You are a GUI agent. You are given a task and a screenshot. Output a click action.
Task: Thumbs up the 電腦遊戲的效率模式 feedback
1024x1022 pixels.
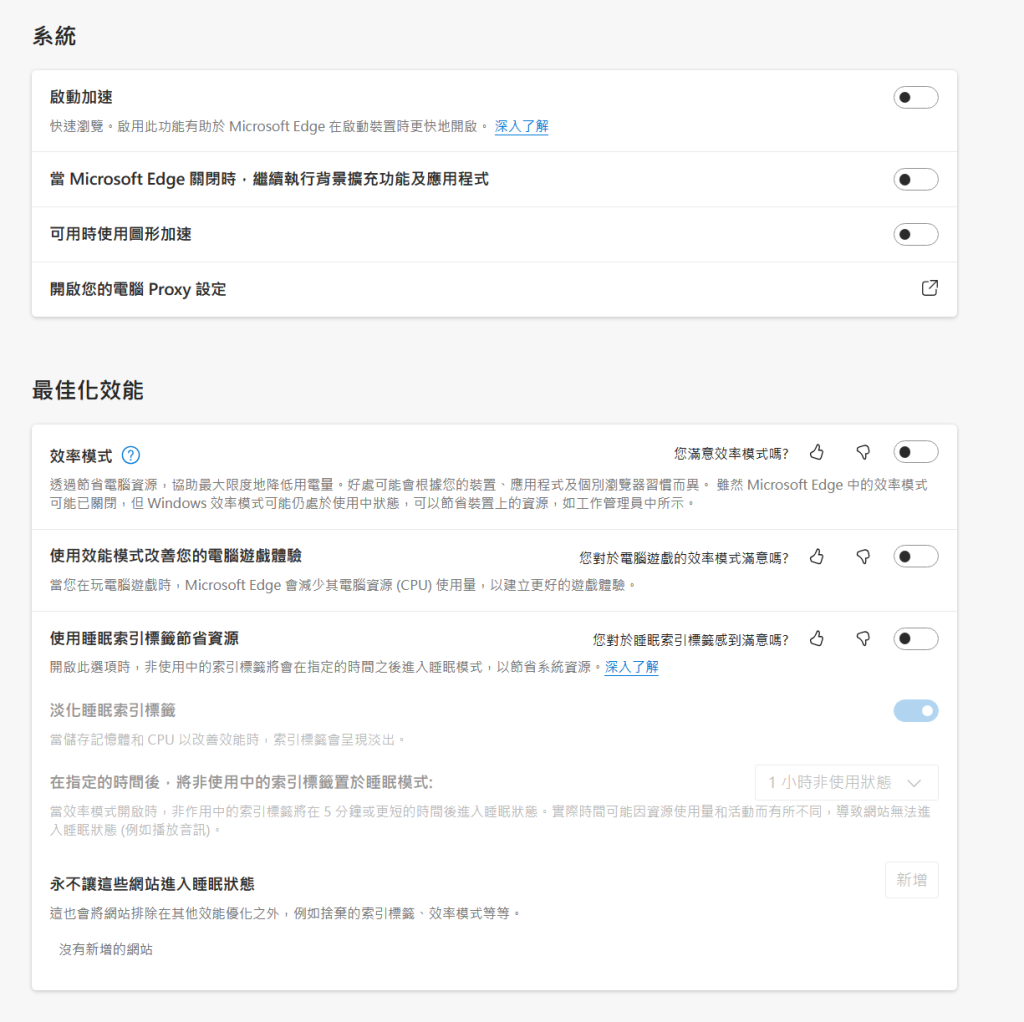pos(817,557)
